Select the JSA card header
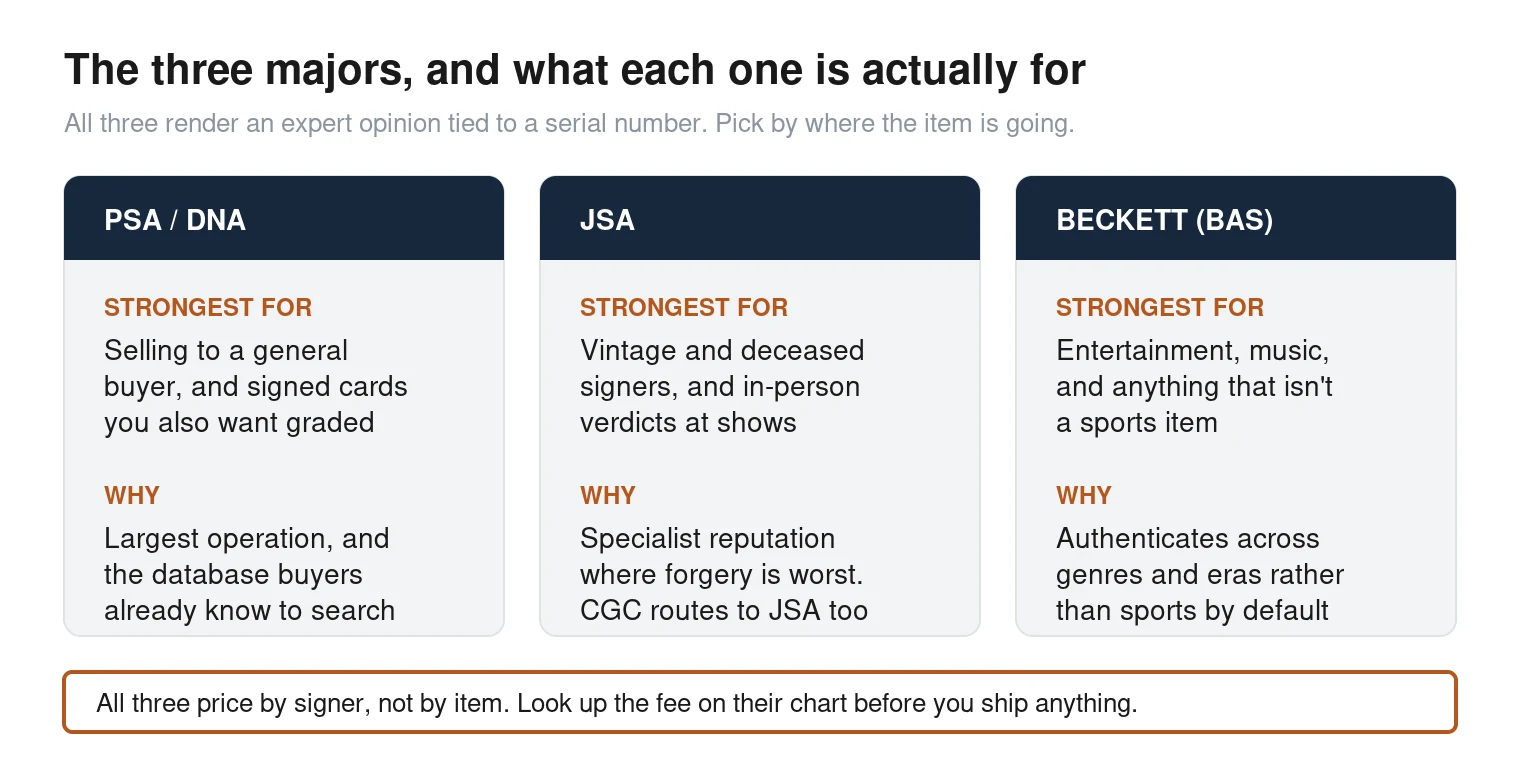This screenshot has width=1520, height=760. (760, 219)
